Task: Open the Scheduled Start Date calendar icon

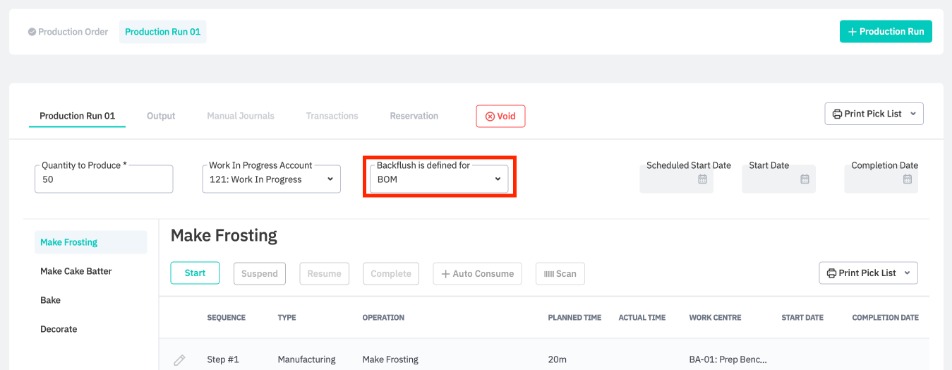Action: tap(702, 179)
